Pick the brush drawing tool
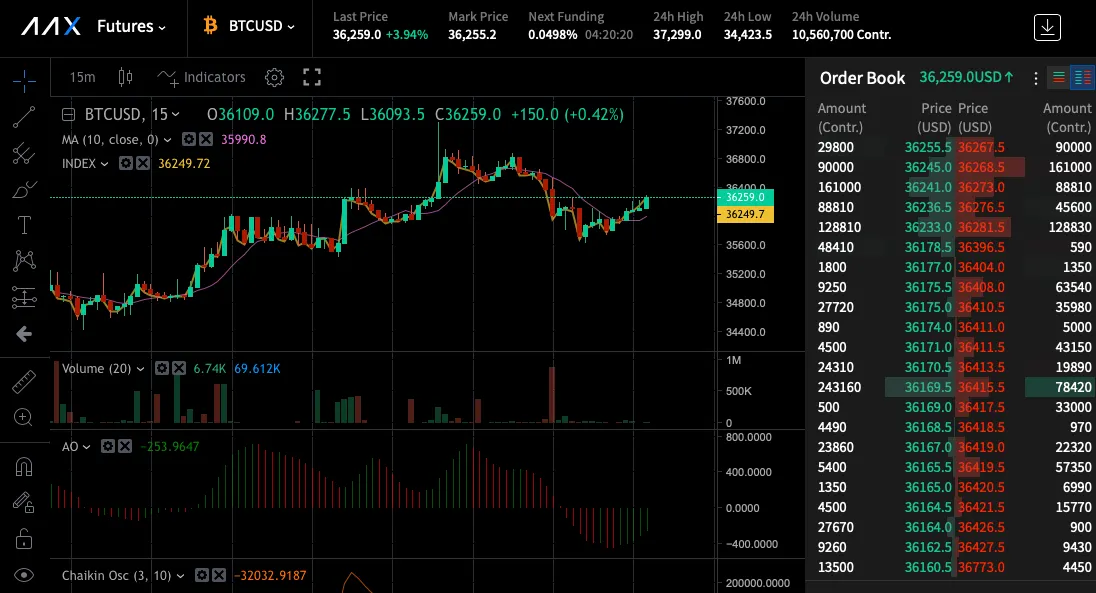 (x=24, y=189)
